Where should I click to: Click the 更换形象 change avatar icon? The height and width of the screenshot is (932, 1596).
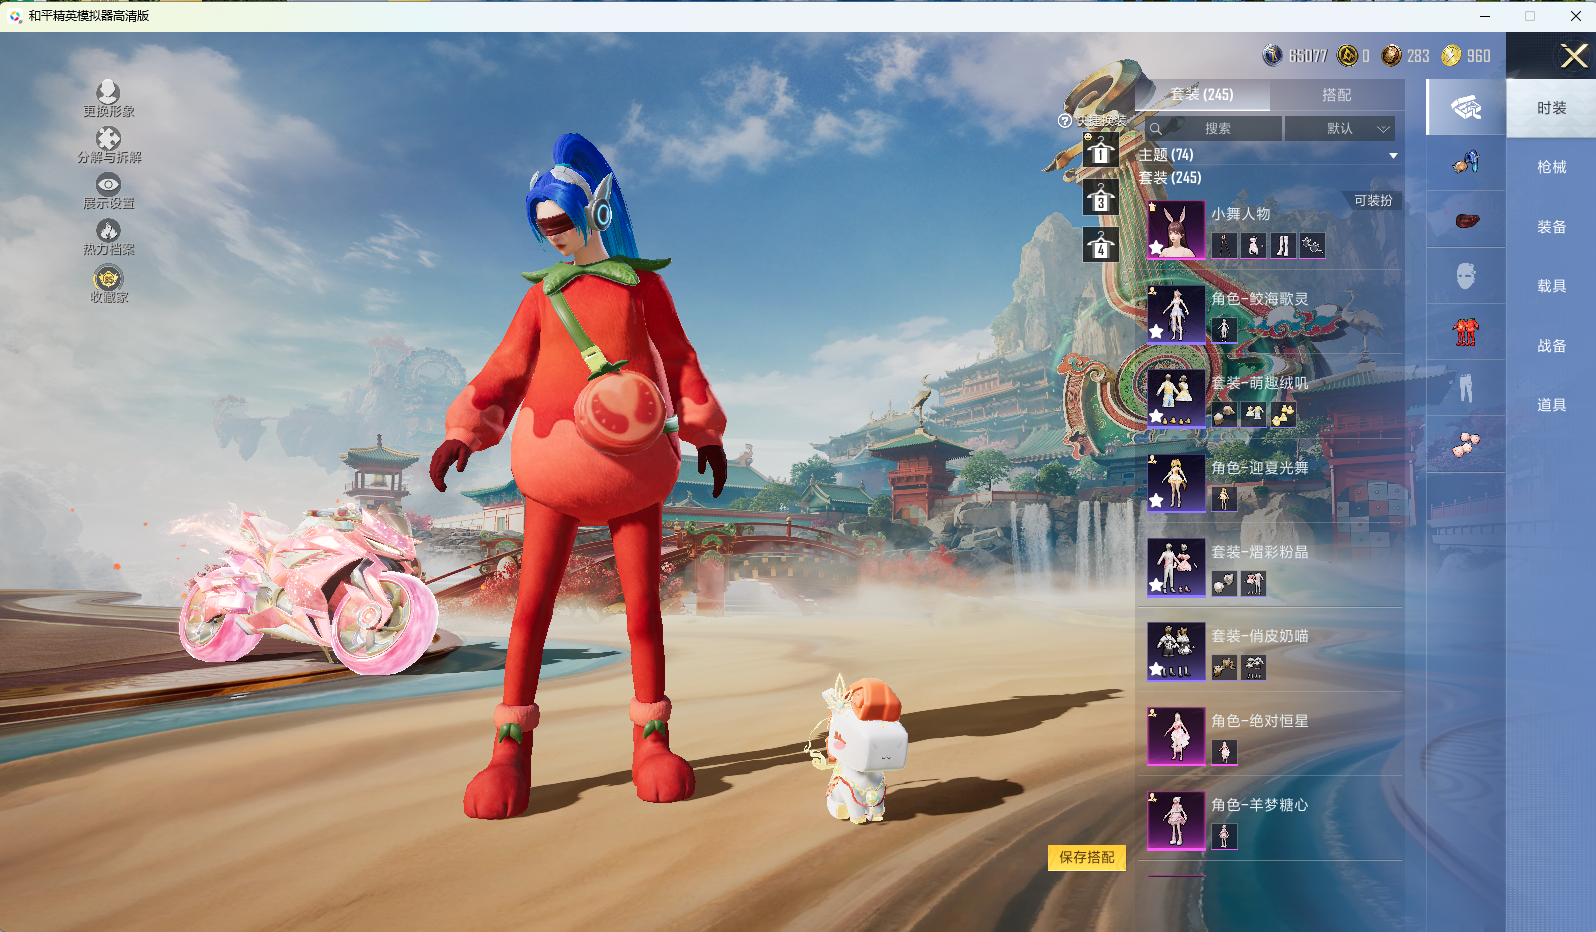108,94
